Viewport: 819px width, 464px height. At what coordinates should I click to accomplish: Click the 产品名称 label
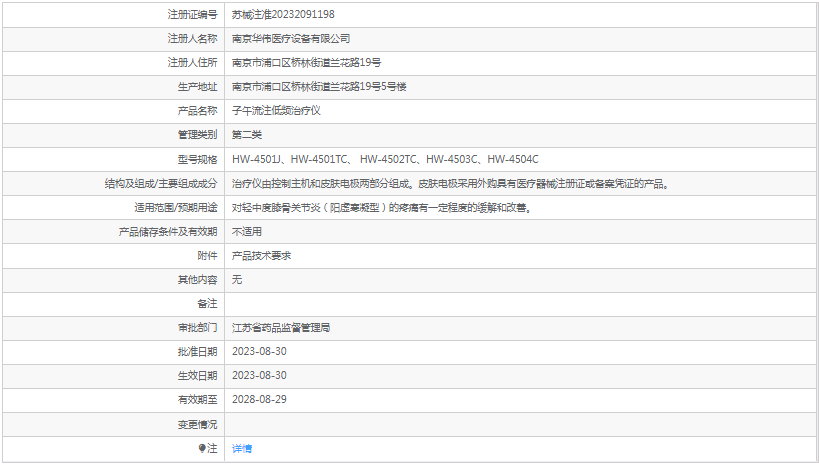(x=197, y=111)
